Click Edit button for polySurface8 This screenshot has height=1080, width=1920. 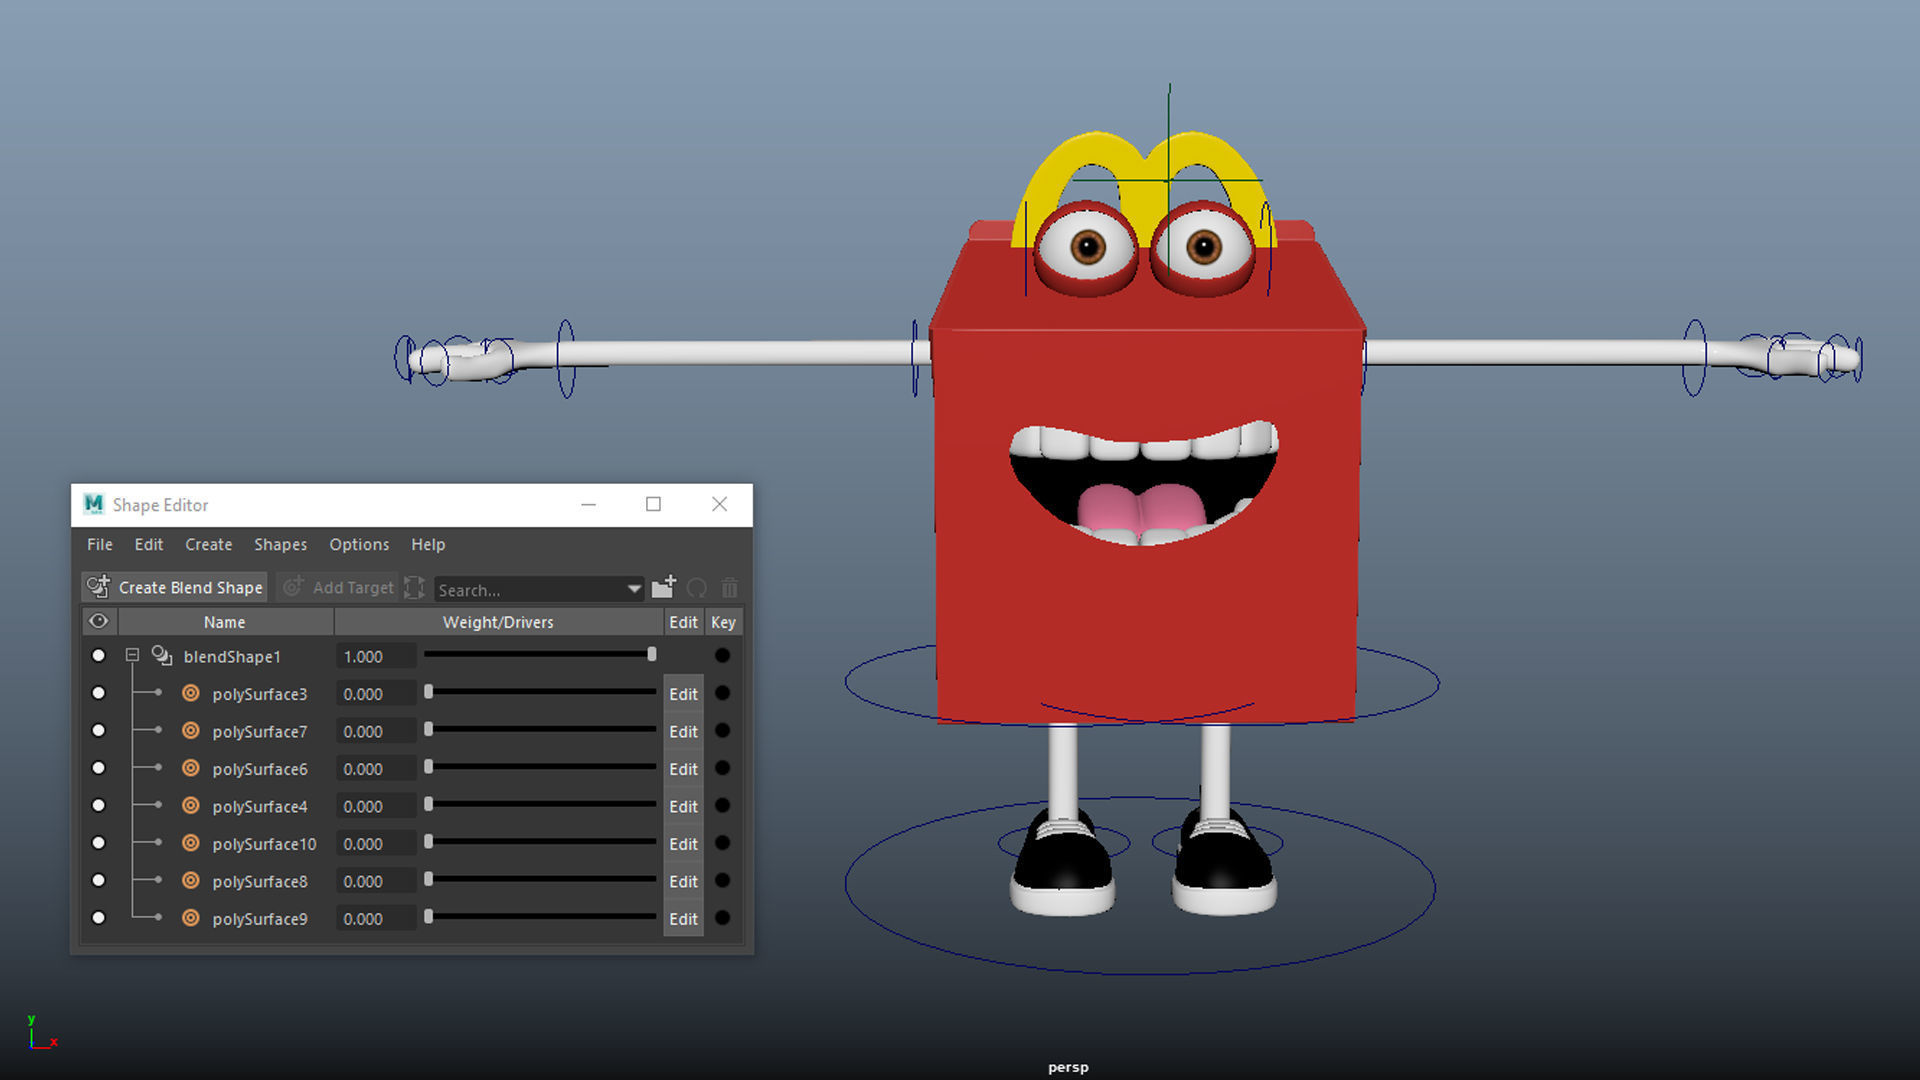[x=683, y=881]
